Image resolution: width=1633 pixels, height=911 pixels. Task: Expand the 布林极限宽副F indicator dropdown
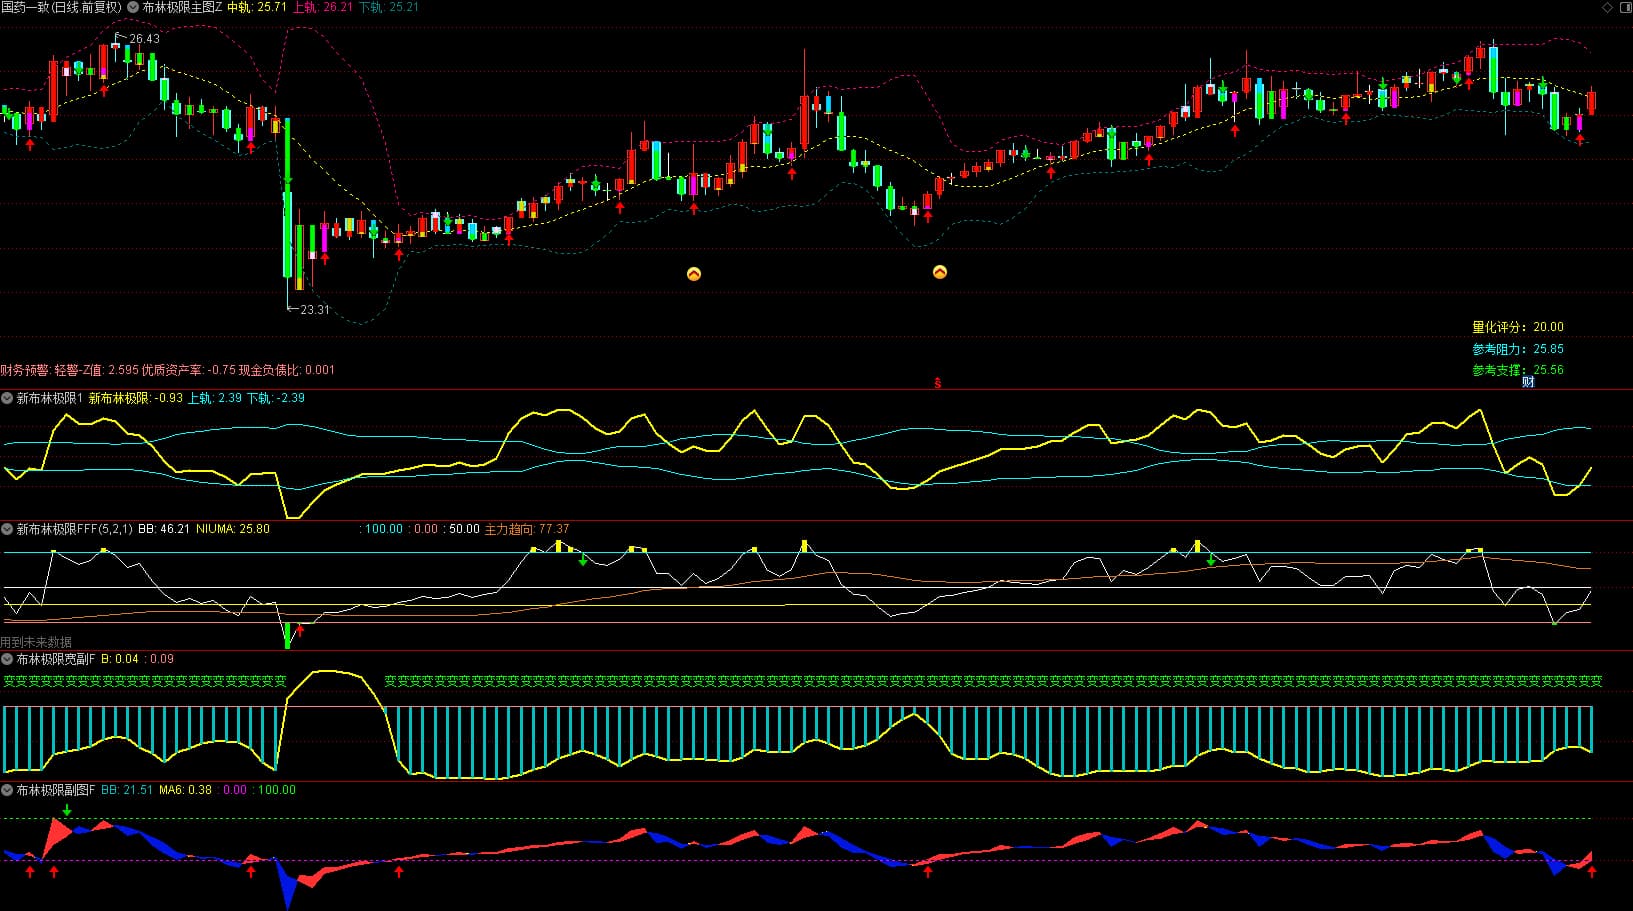(x=8, y=659)
